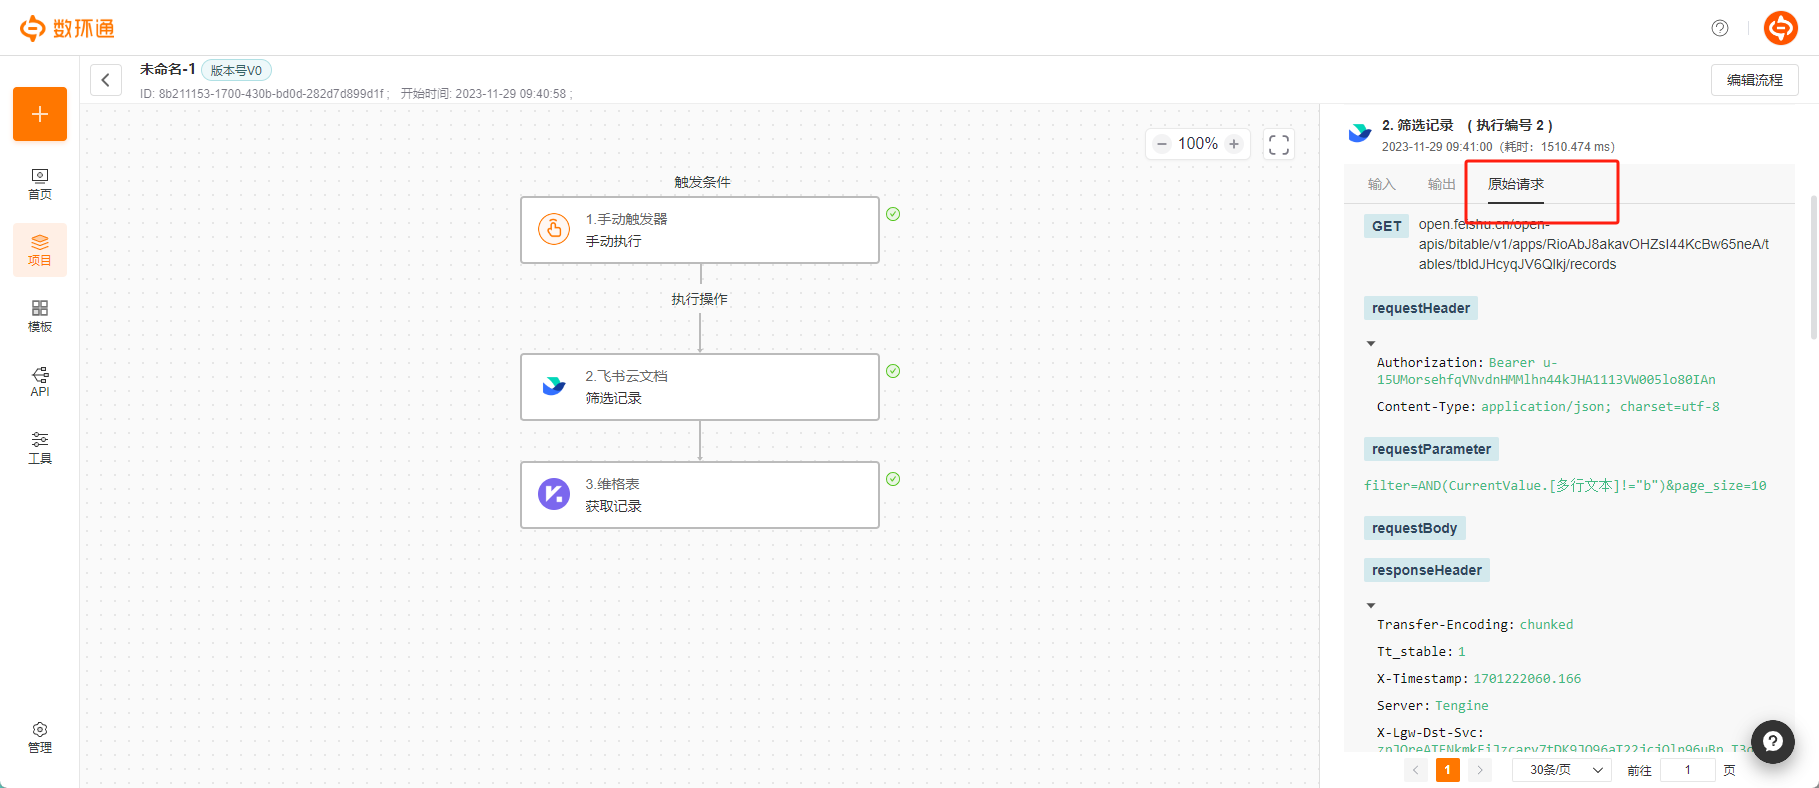Image resolution: width=1819 pixels, height=788 pixels.
Task: Click the 维格表 purple icon in node 3
Action: point(554,494)
